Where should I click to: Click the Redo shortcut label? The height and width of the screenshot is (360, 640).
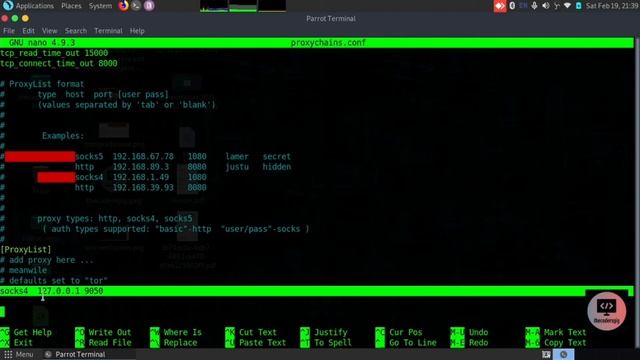(x=478, y=342)
